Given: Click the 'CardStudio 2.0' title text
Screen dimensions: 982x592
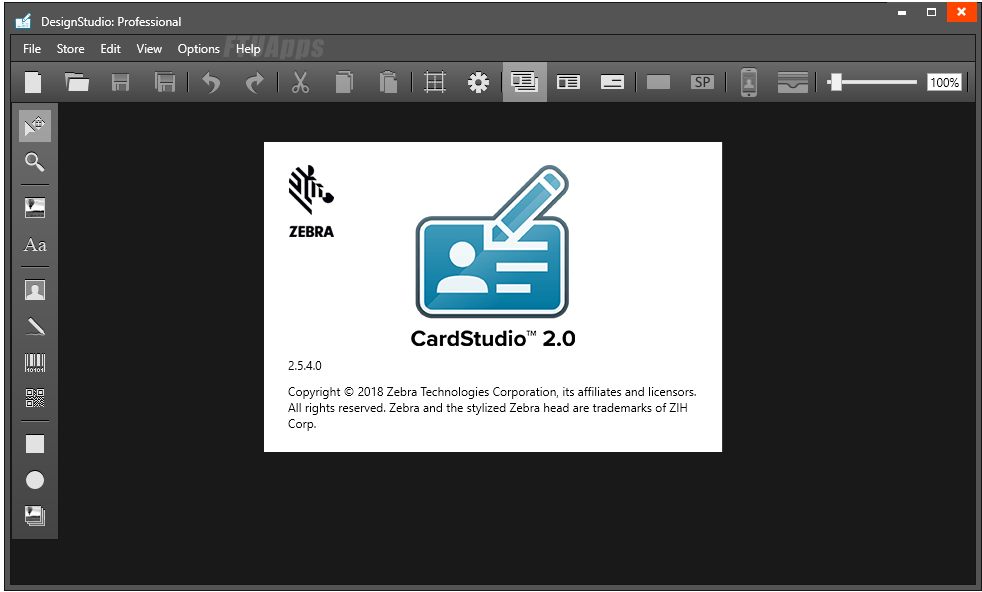Looking at the screenshot, I should click(493, 339).
